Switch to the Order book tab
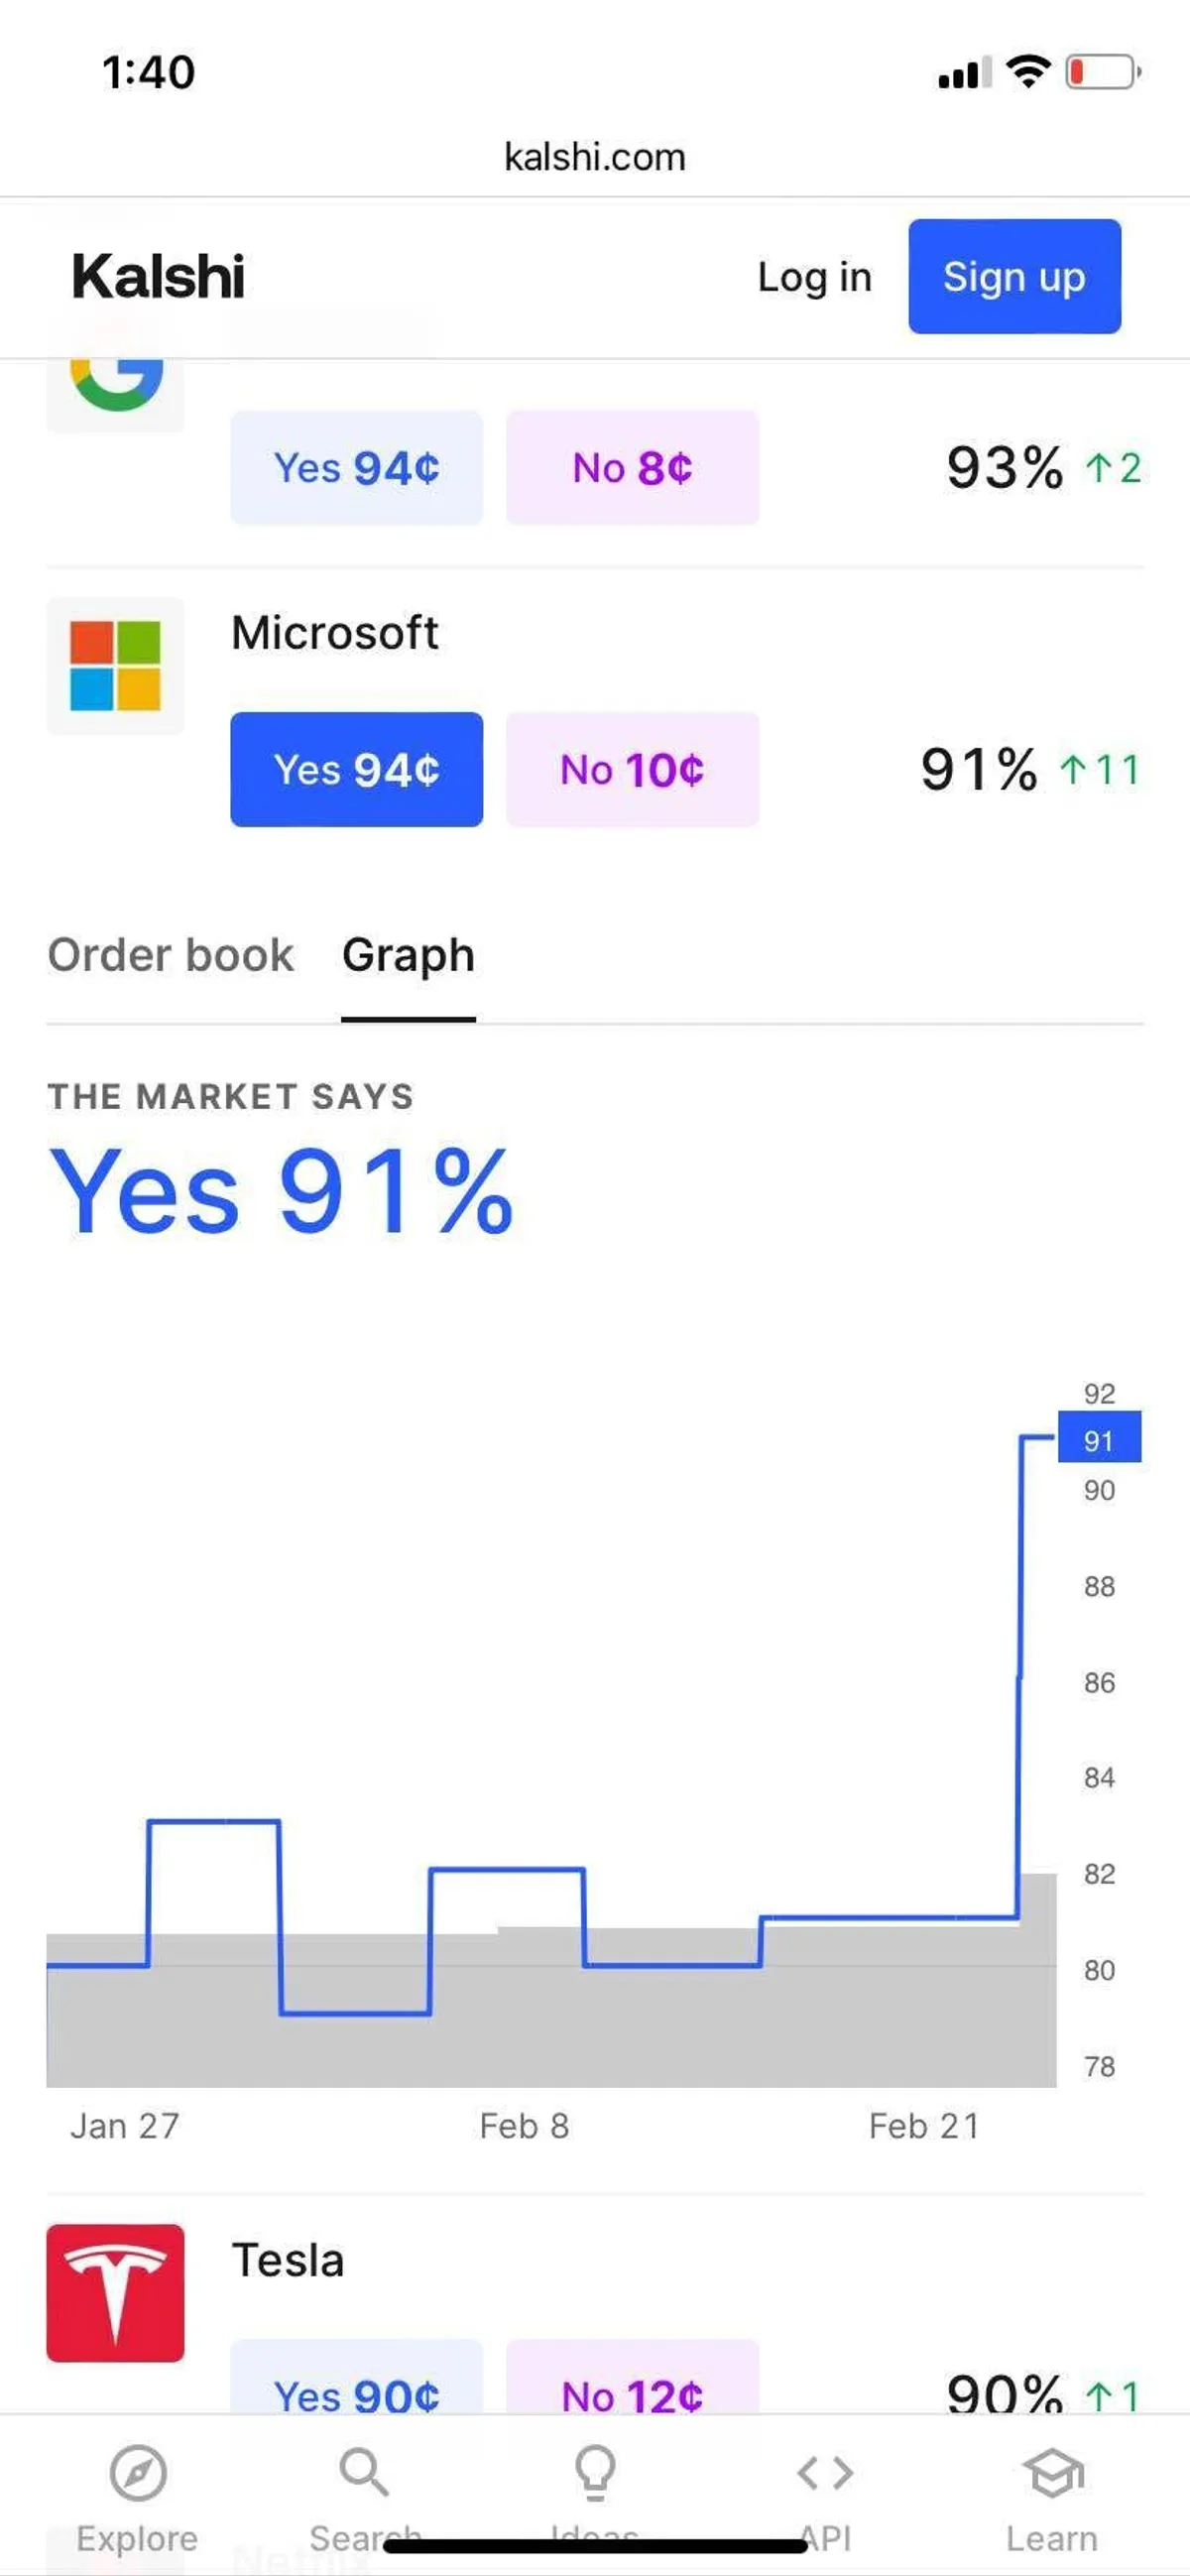Viewport: 1190px width, 2576px height. pyautogui.click(x=170, y=955)
